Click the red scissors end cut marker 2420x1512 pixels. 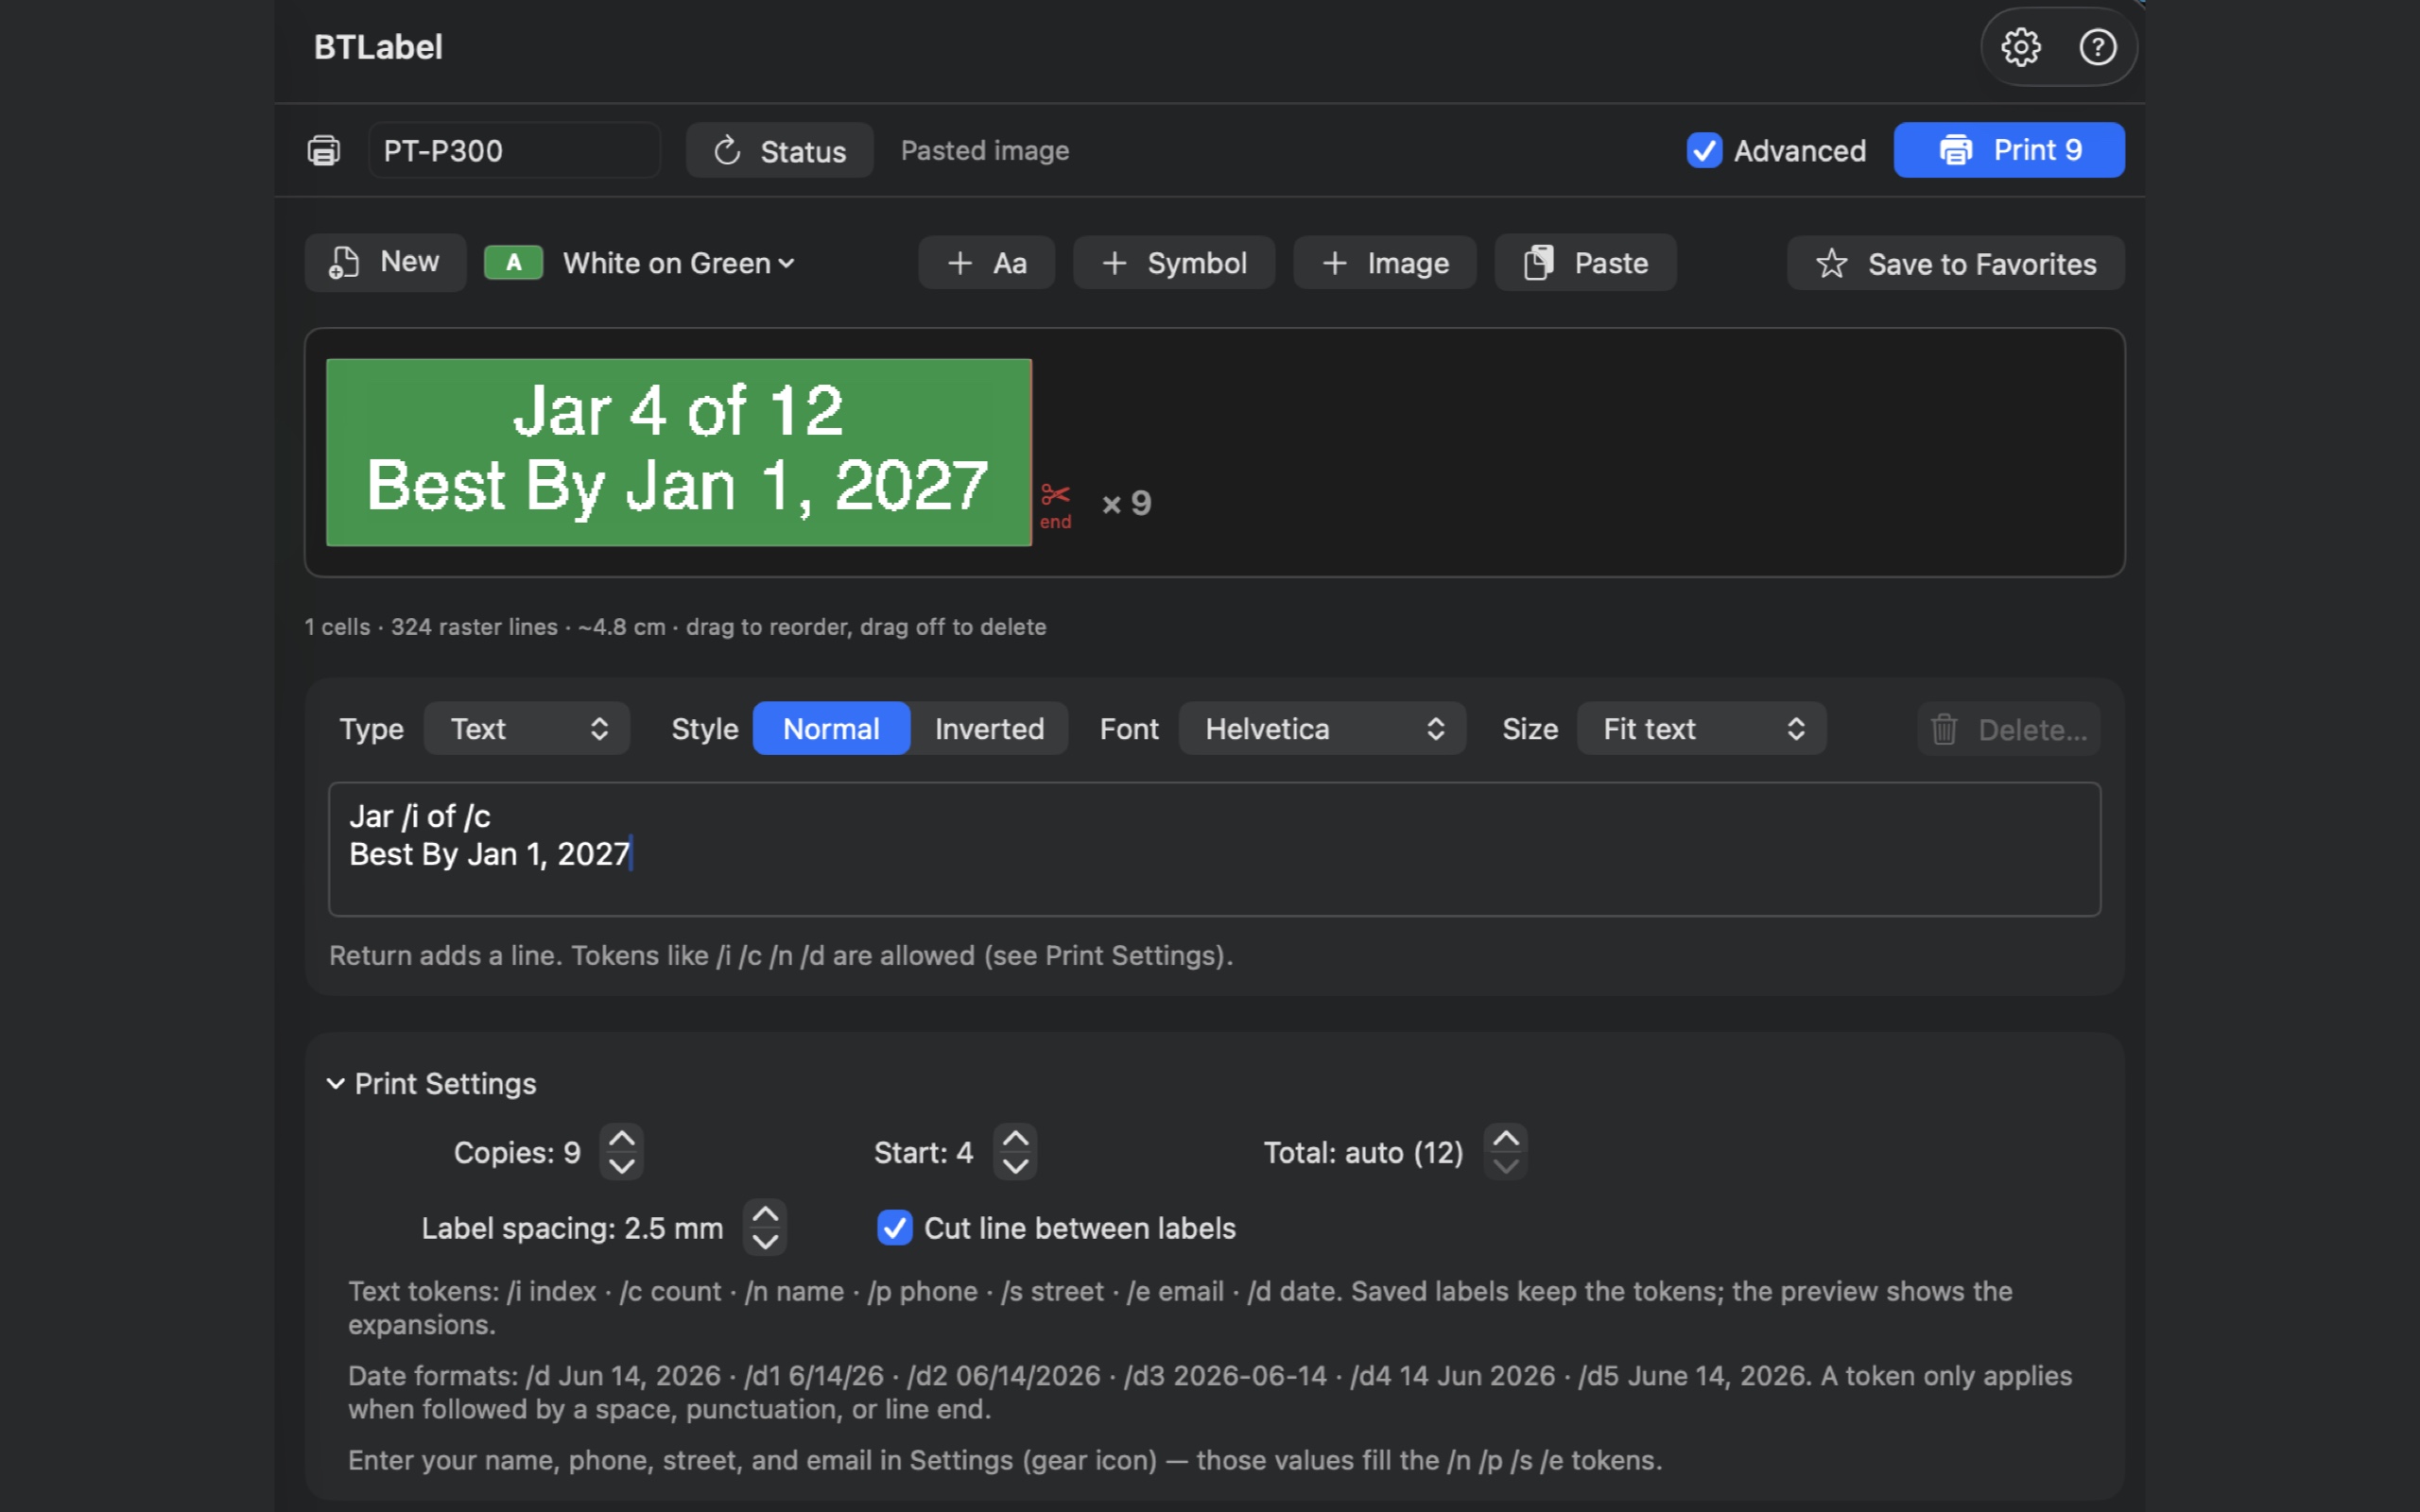(1055, 505)
